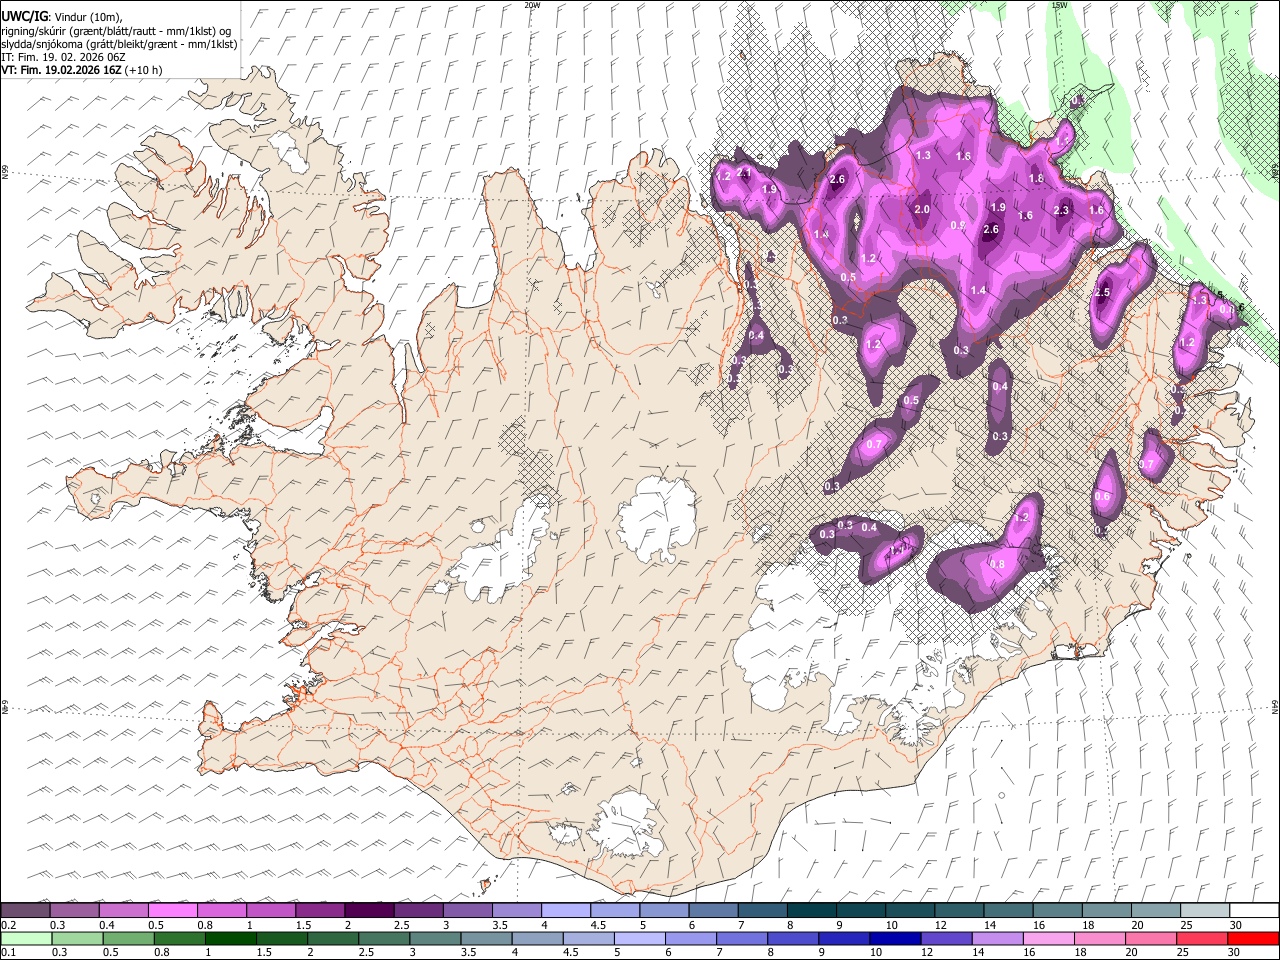Click the dark mauve 0.2 snow legend swatch
The height and width of the screenshot is (960, 1280).
coord(25,911)
